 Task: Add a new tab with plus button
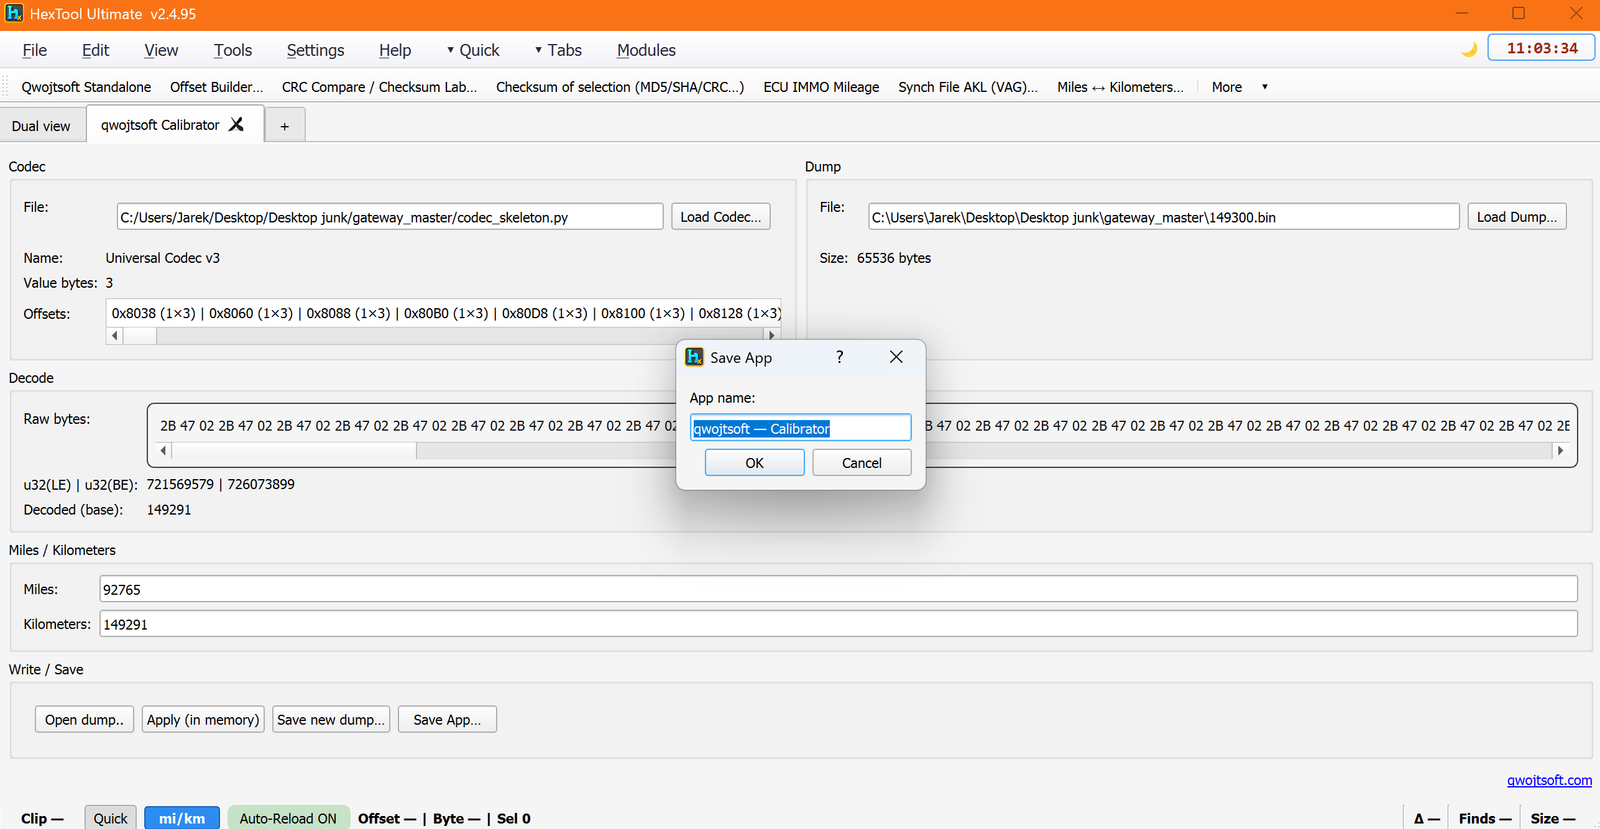pyautogui.click(x=285, y=126)
